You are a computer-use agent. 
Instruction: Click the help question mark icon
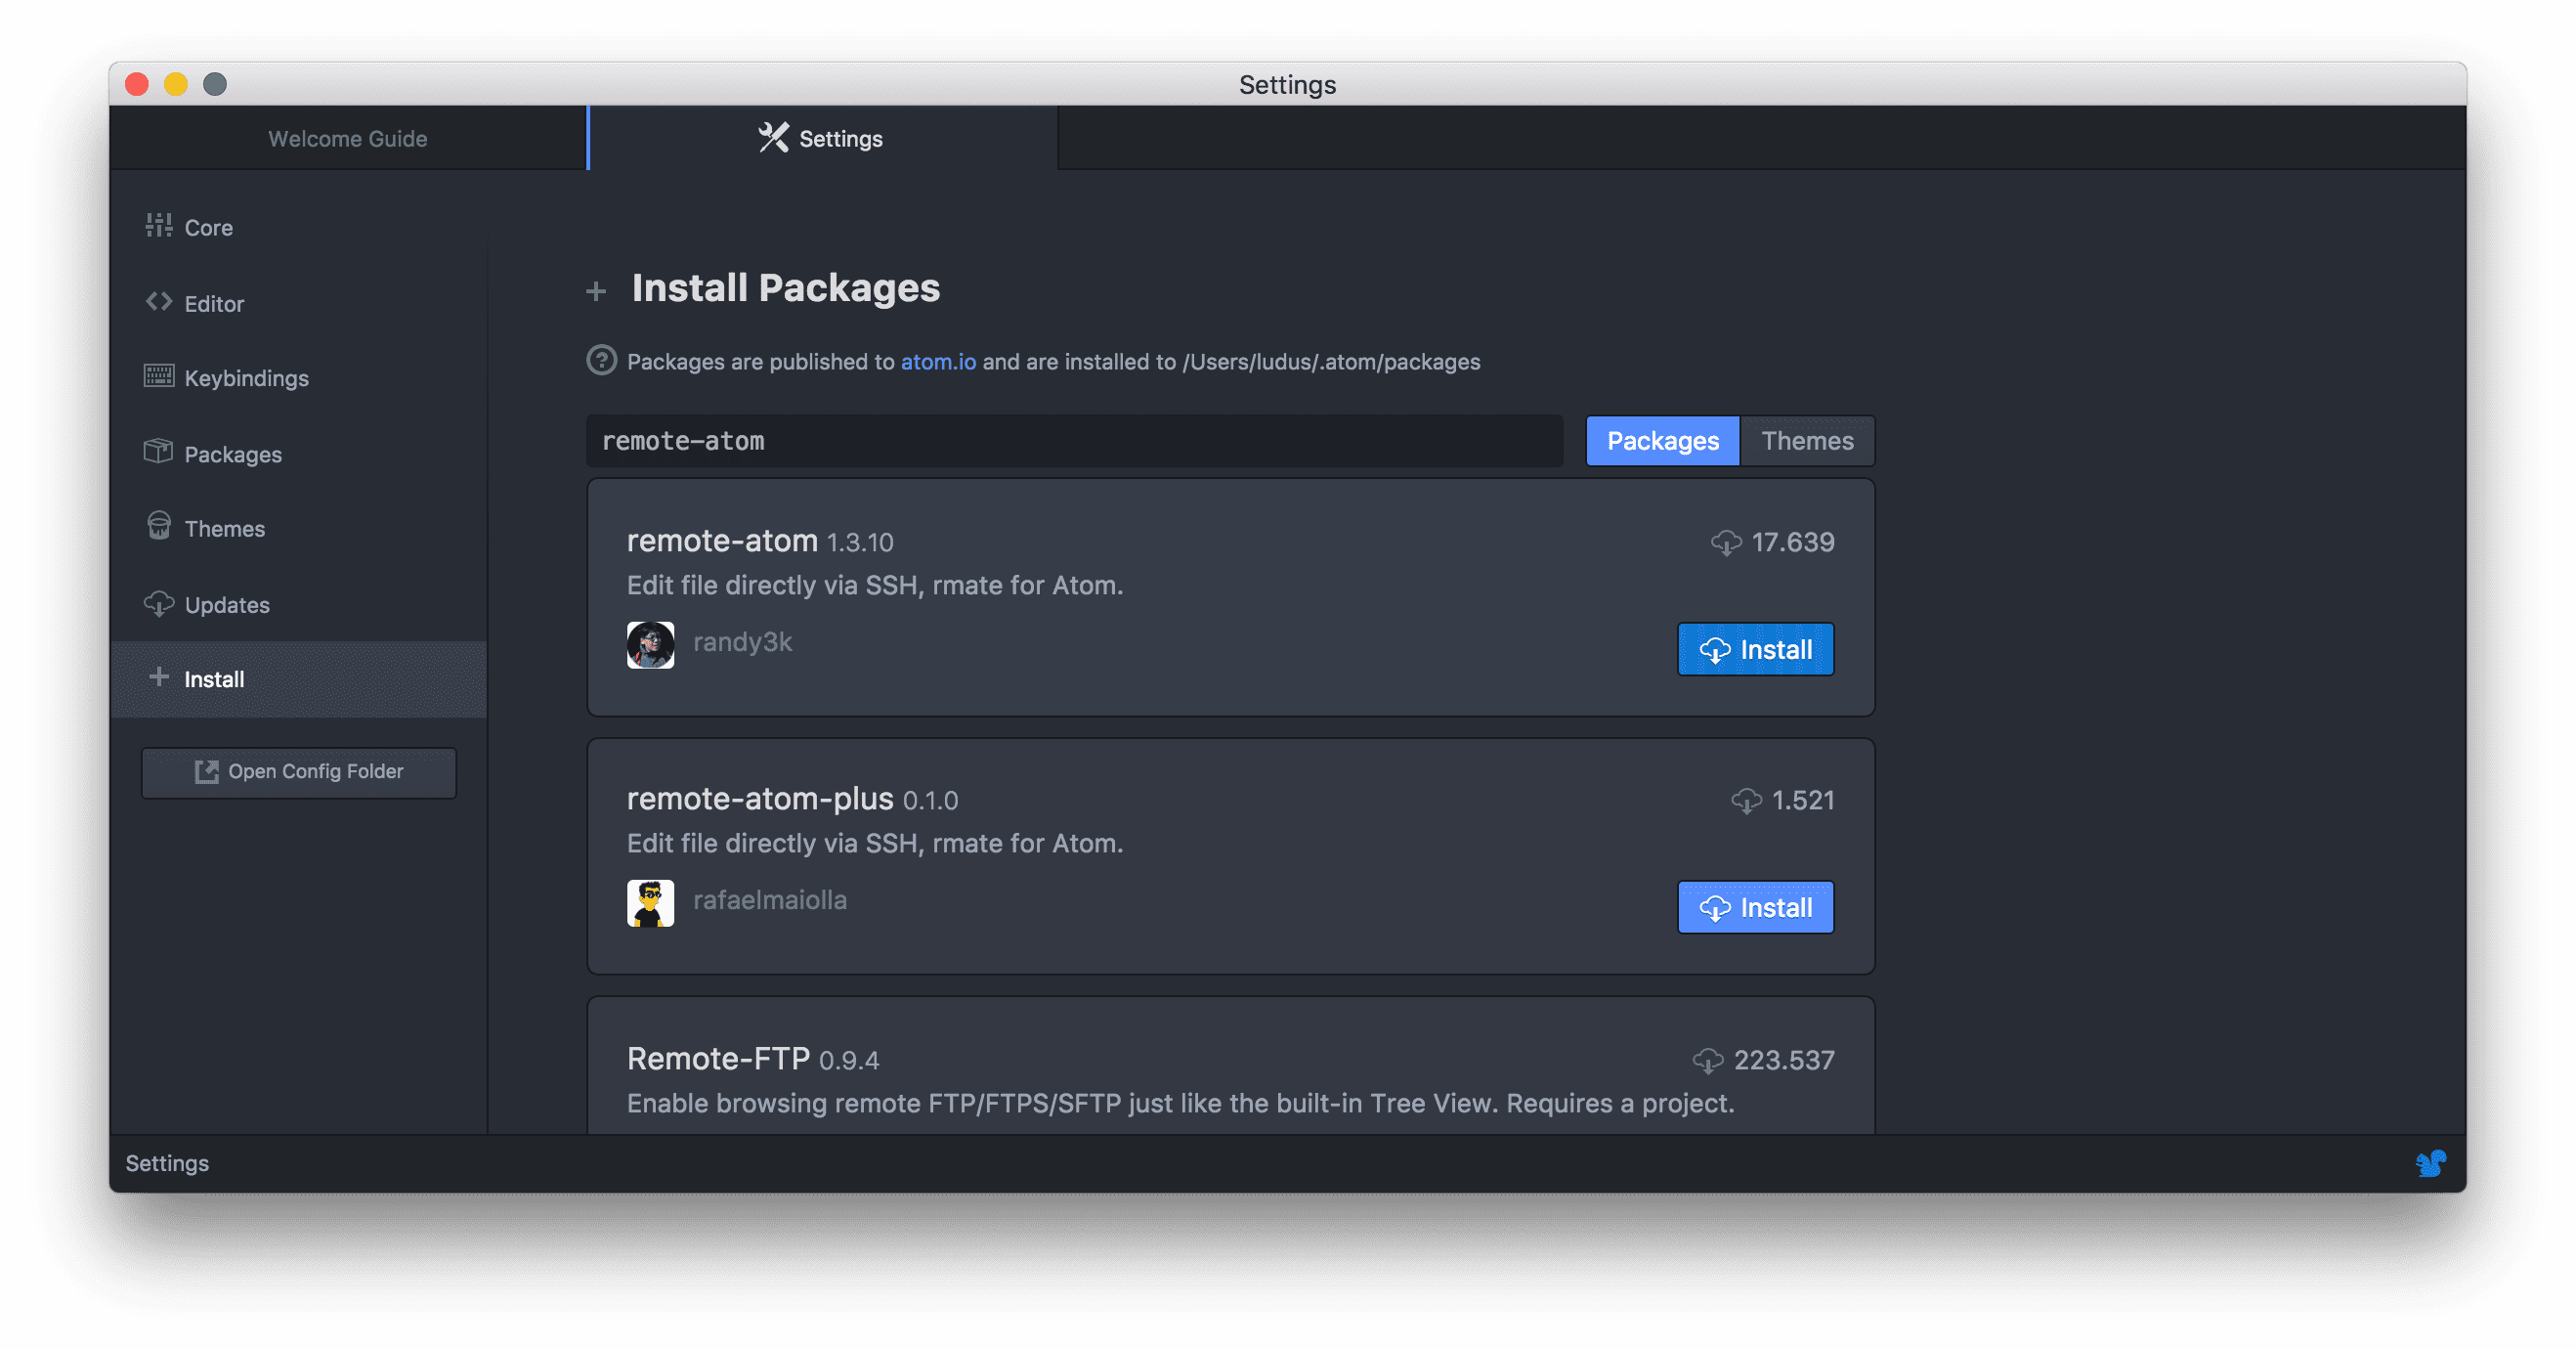click(x=601, y=360)
